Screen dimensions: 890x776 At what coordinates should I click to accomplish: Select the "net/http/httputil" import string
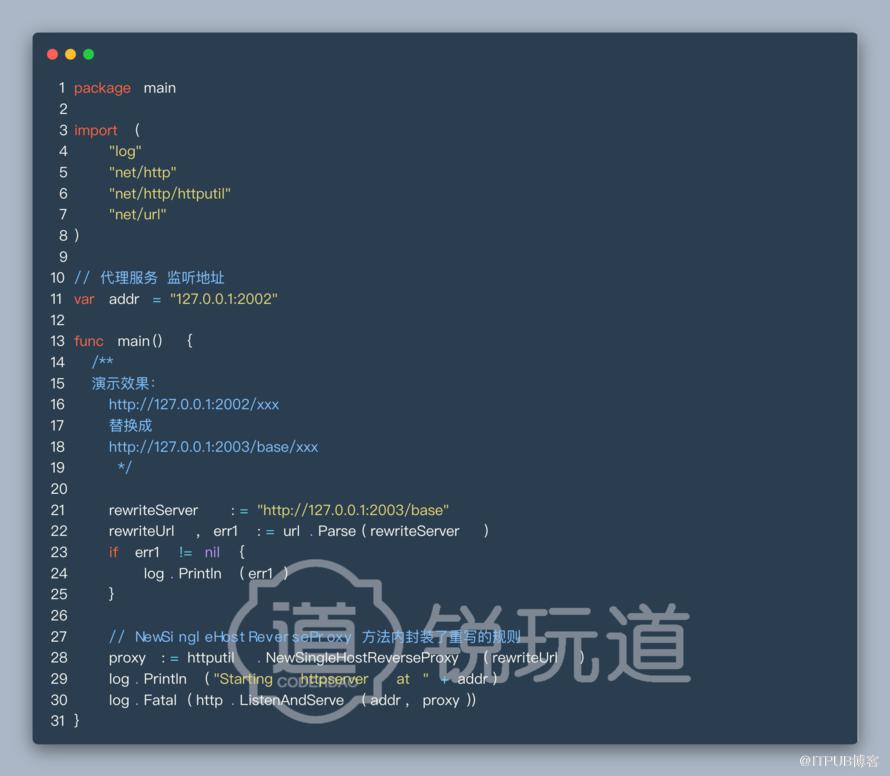pos(170,194)
